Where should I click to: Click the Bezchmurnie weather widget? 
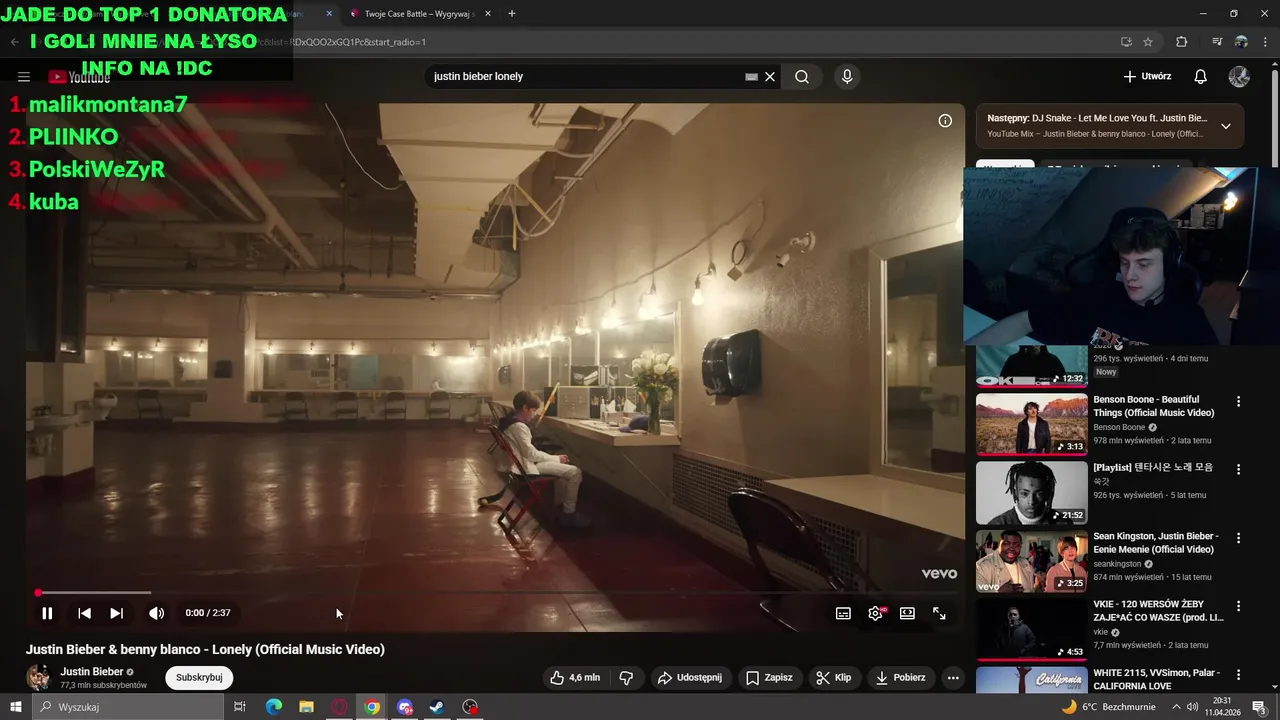[x=1108, y=707]
